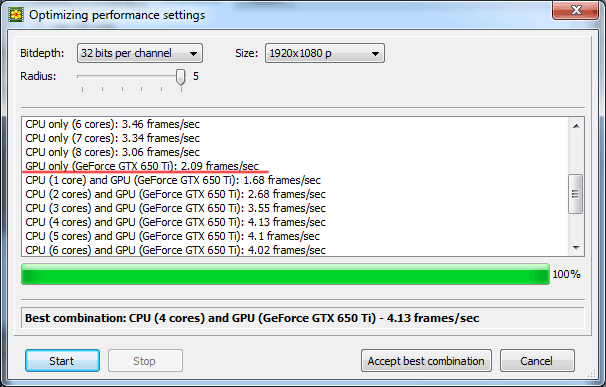The width and height of the screenshot is (606, 387).
Task: Click the results list scroll up arrow
Action: coord(576,126)
